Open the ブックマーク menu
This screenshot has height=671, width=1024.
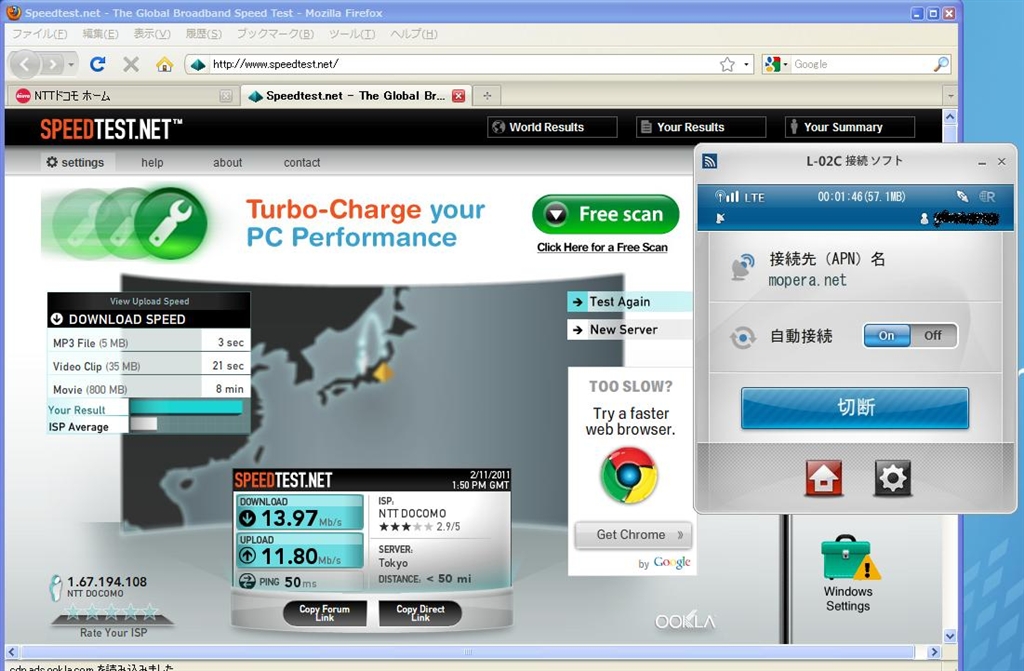275,33
